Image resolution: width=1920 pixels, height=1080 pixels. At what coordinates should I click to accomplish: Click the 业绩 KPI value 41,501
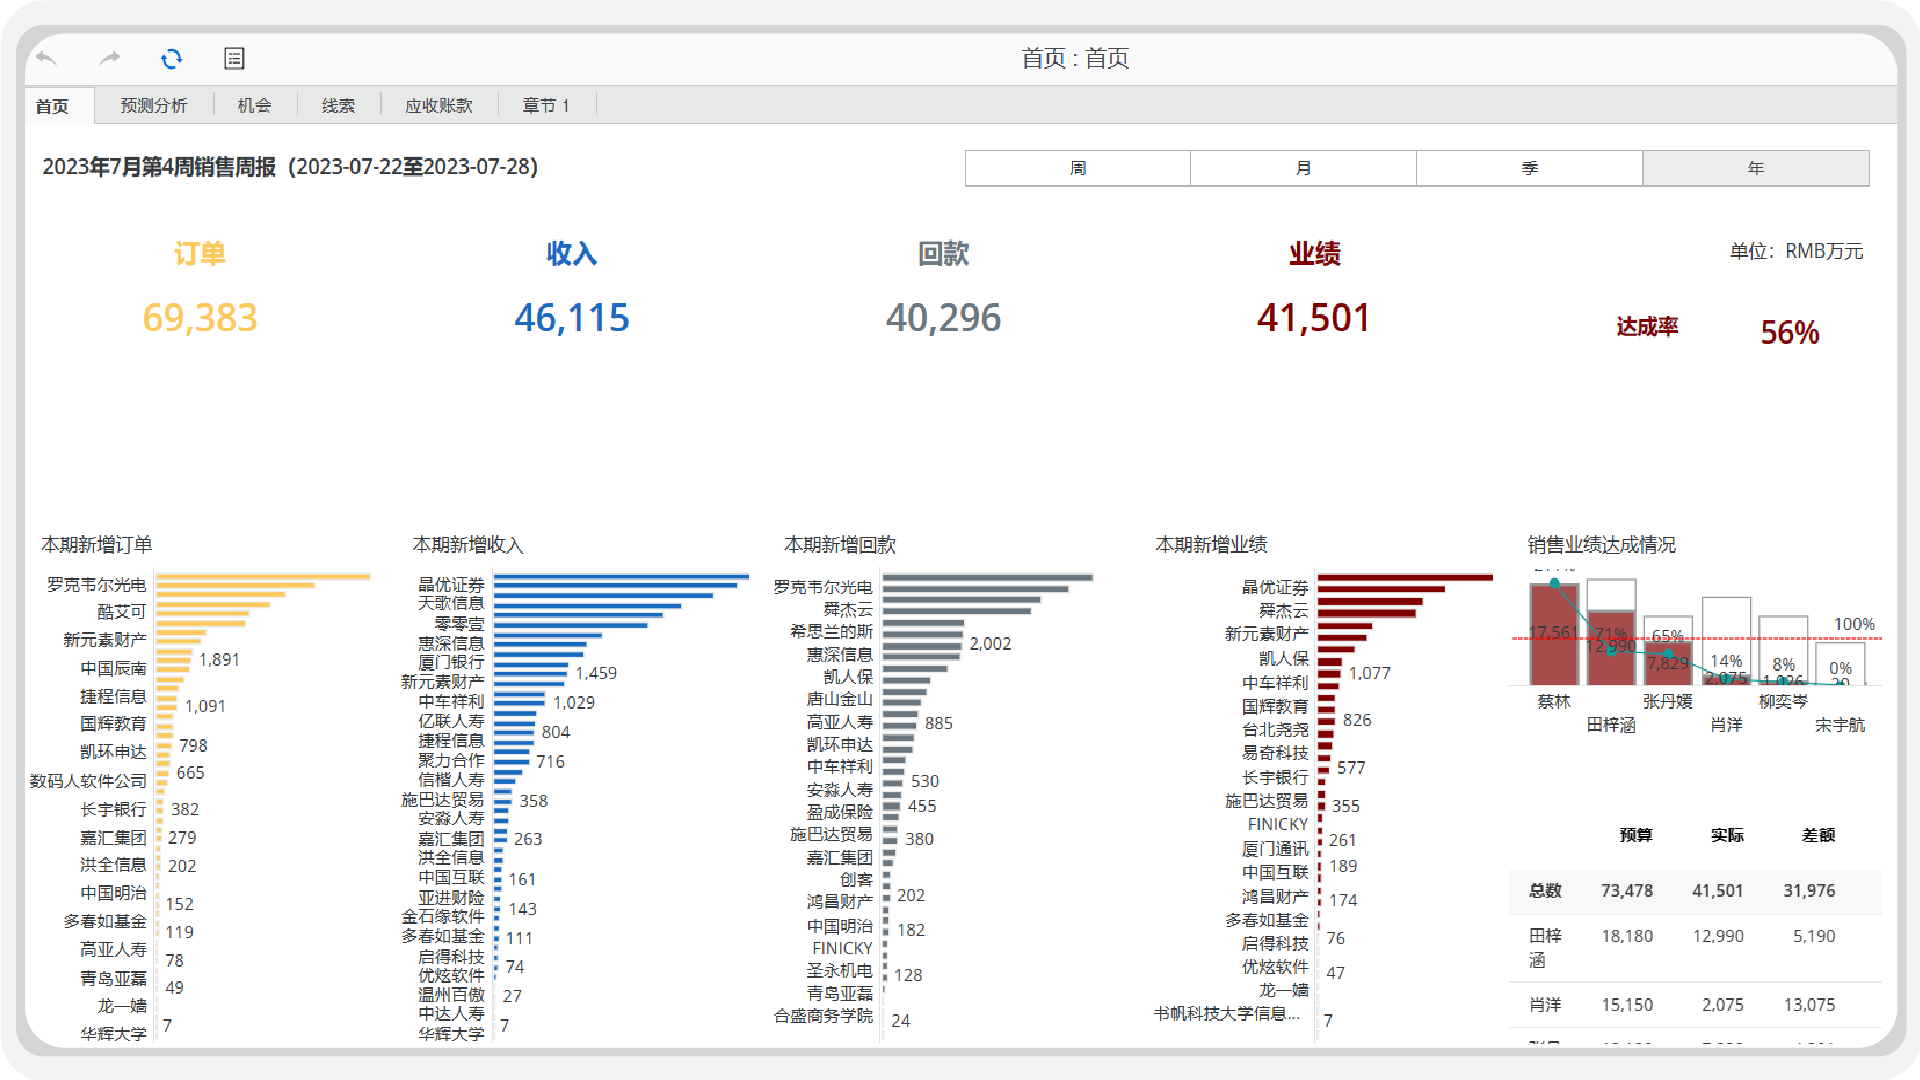(1313, 318)
